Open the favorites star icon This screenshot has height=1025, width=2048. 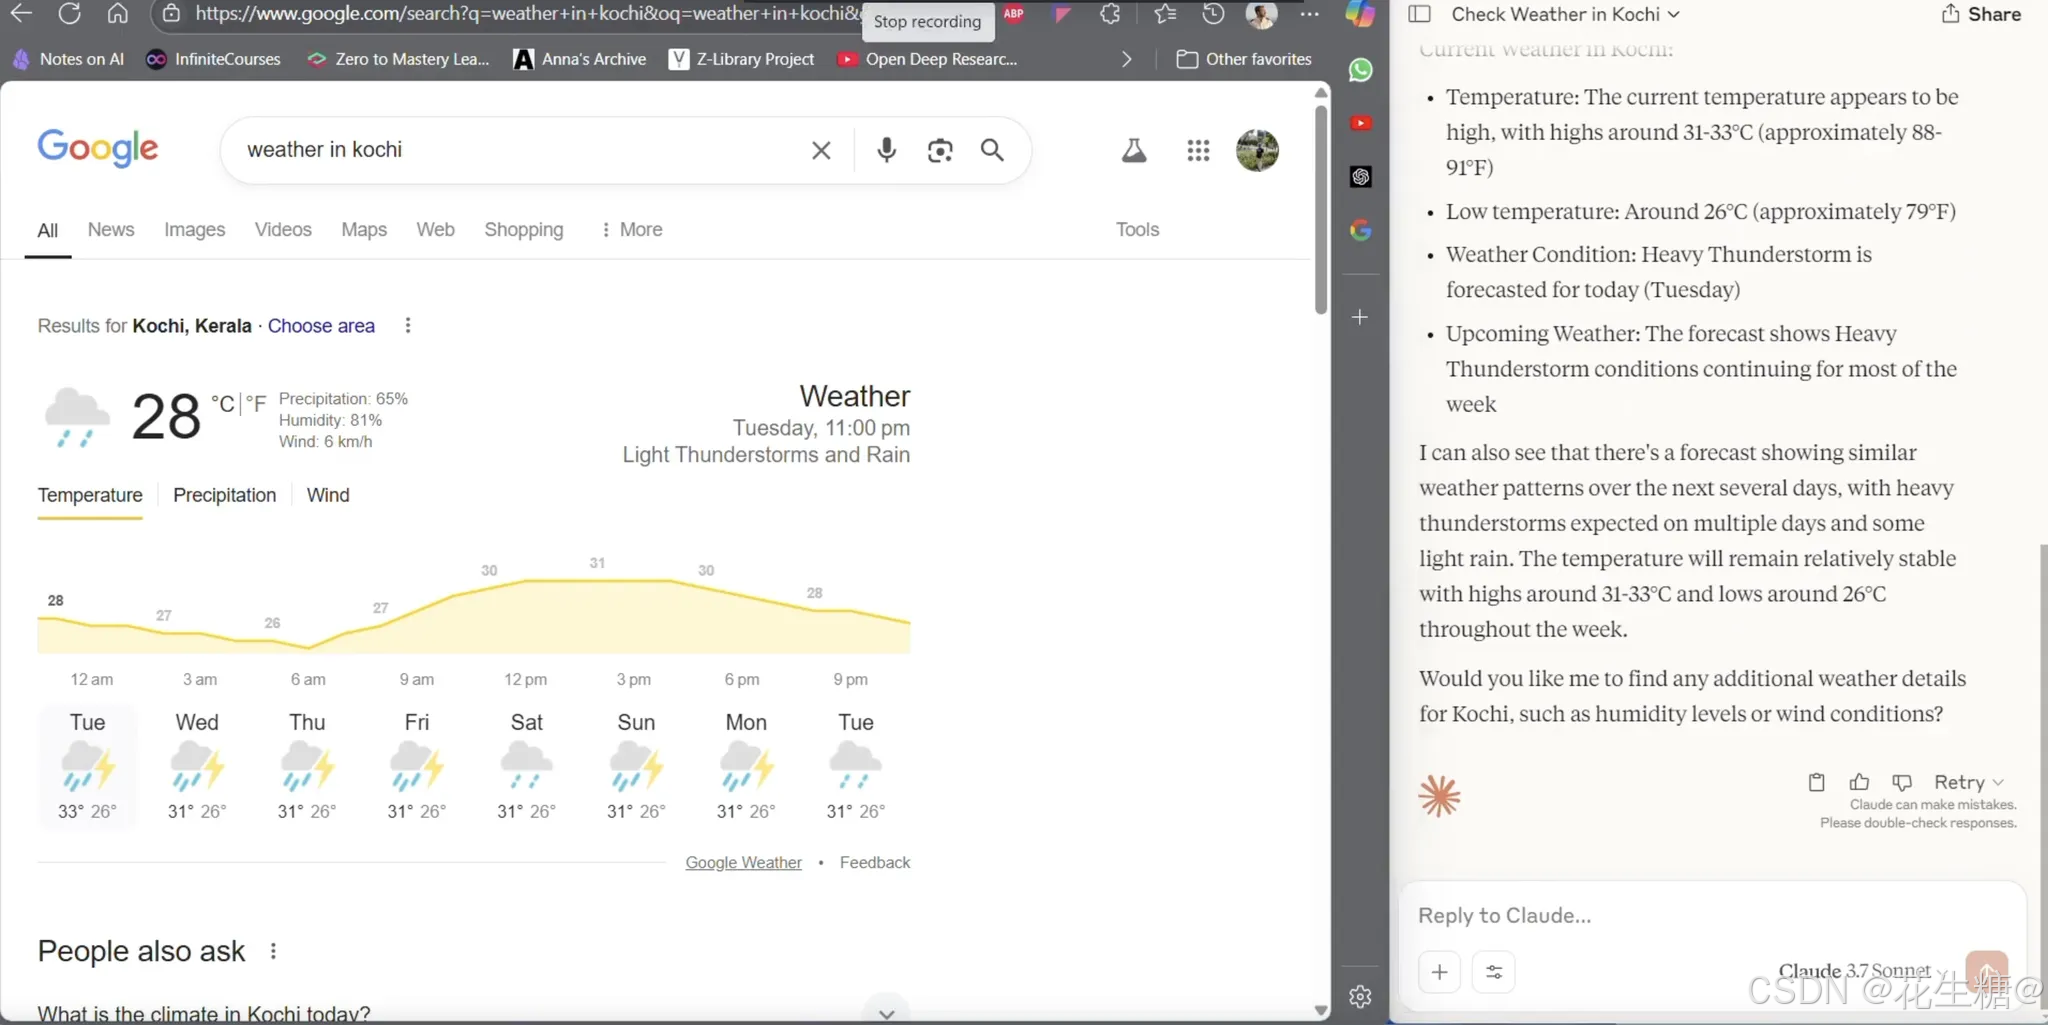pyautogui.click(x=1165, y=14)
